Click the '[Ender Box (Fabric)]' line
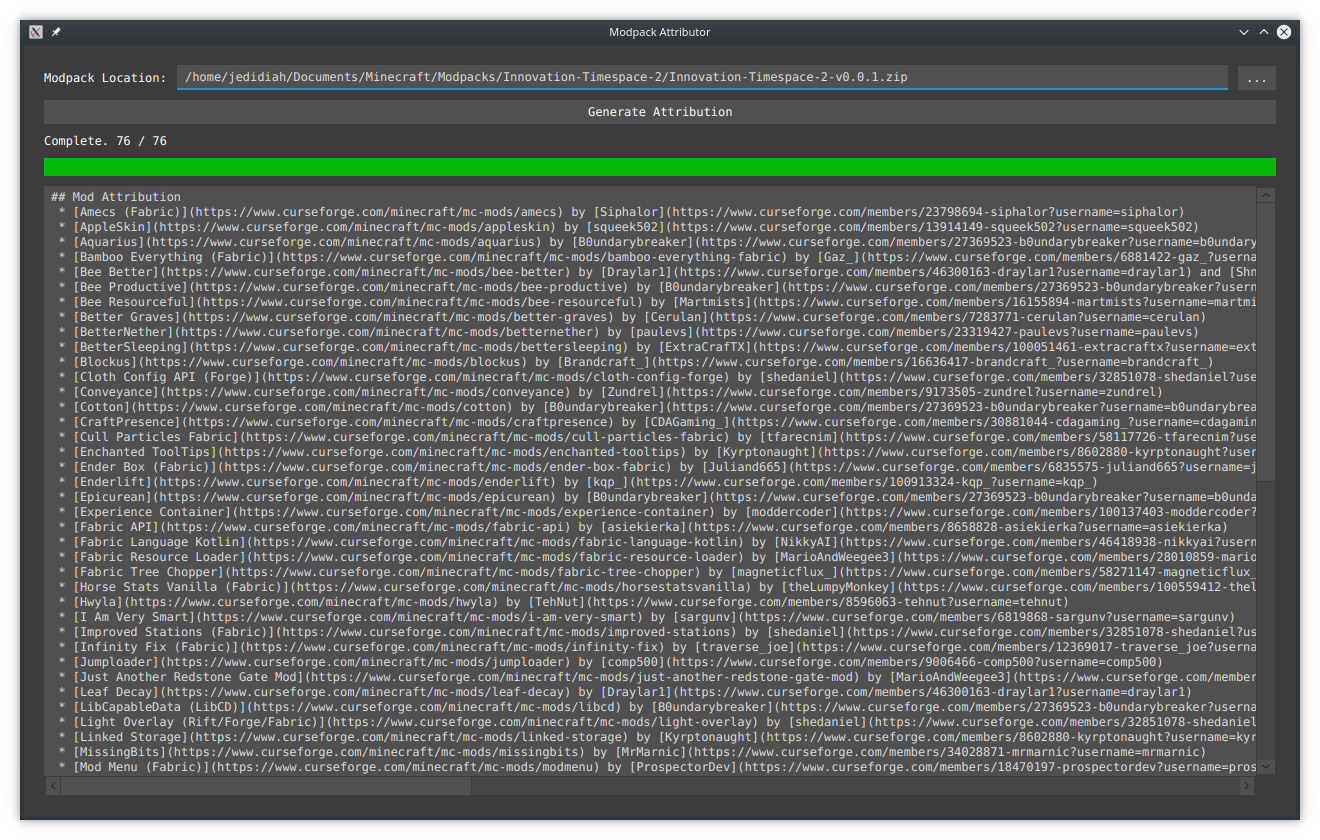1320x840 pixels. 657,467
